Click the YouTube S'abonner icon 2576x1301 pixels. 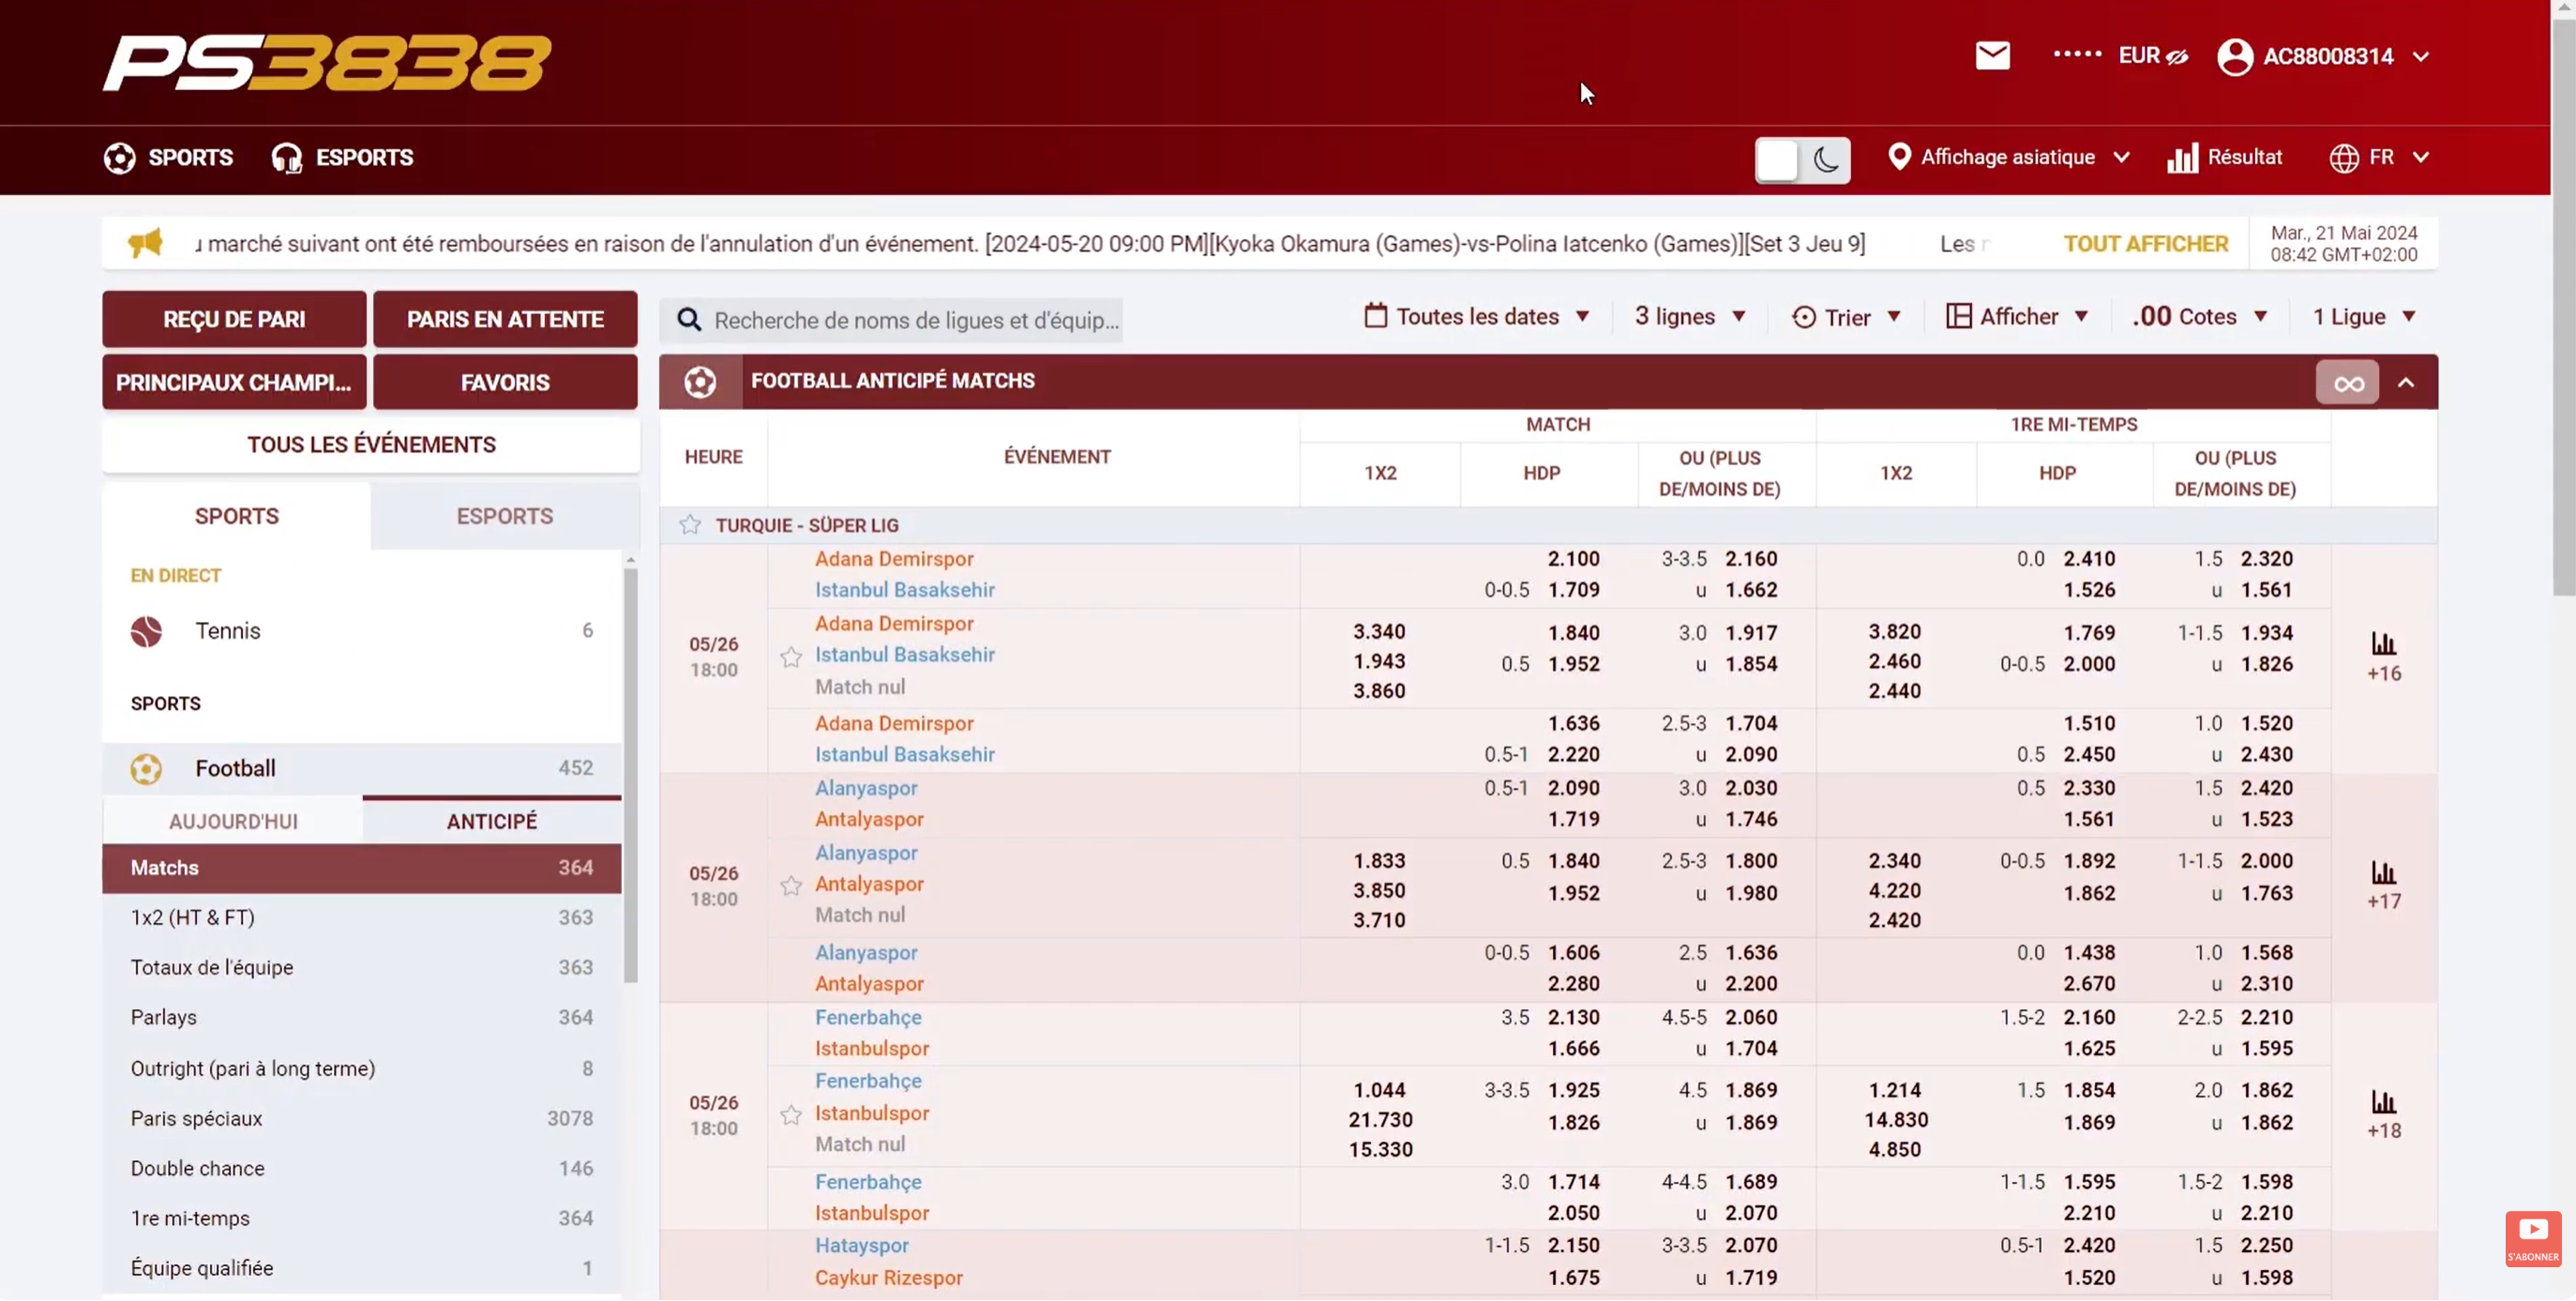click(x=2532, y=1237)
